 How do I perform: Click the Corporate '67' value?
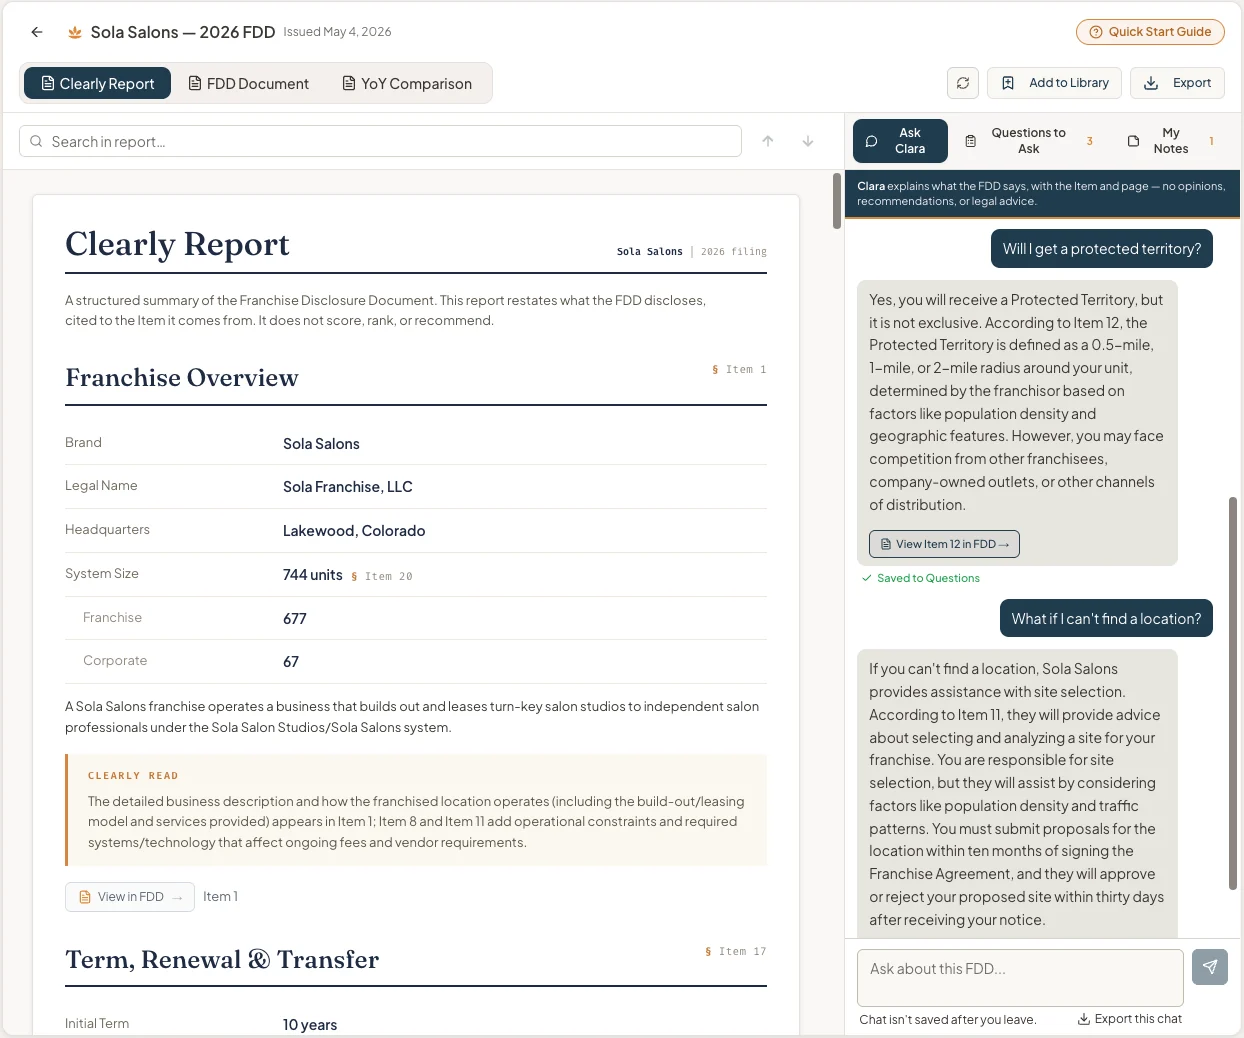(x=291, y=662)
